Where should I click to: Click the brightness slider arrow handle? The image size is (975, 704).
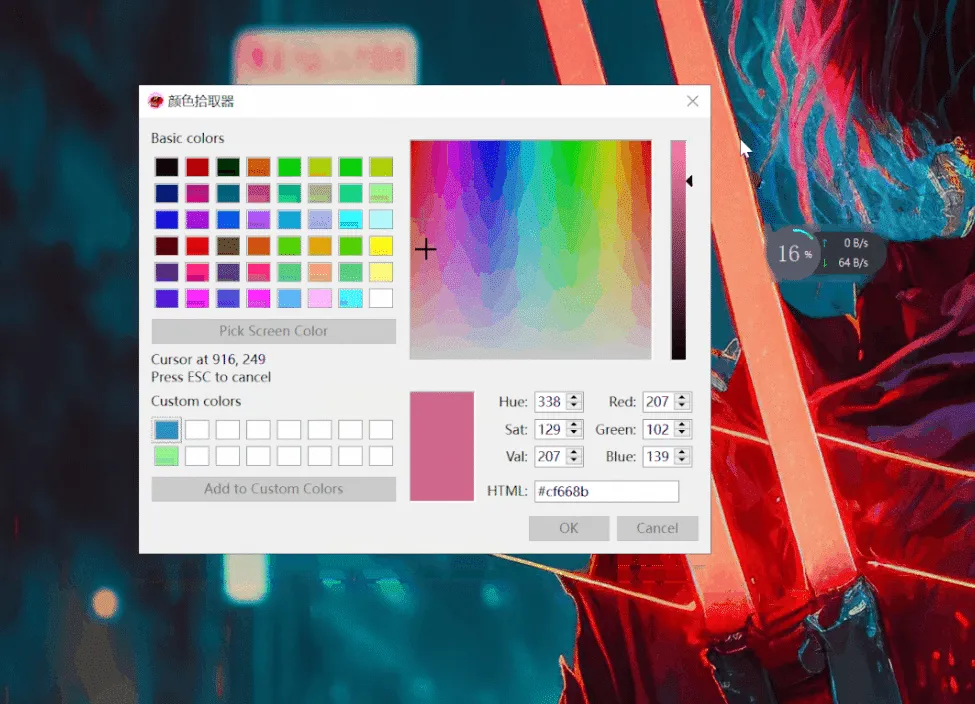(689, 181)
